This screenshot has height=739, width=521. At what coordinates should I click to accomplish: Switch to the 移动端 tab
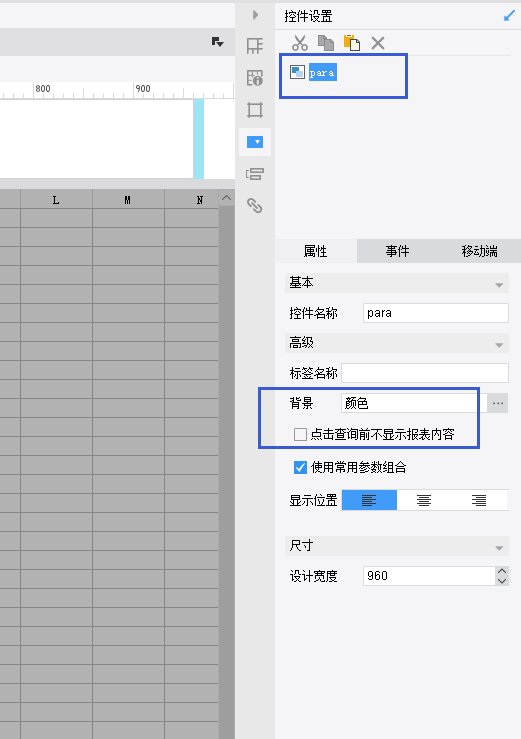pyautogui.click(x=480, y=251)
